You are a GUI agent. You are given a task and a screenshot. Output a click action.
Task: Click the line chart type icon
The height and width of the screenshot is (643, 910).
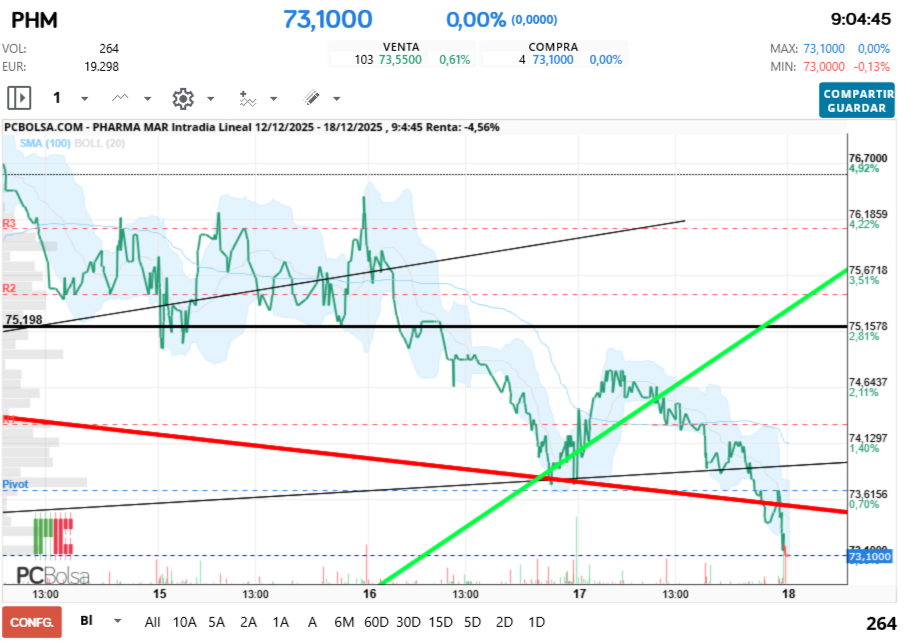(x=121, y=98)
